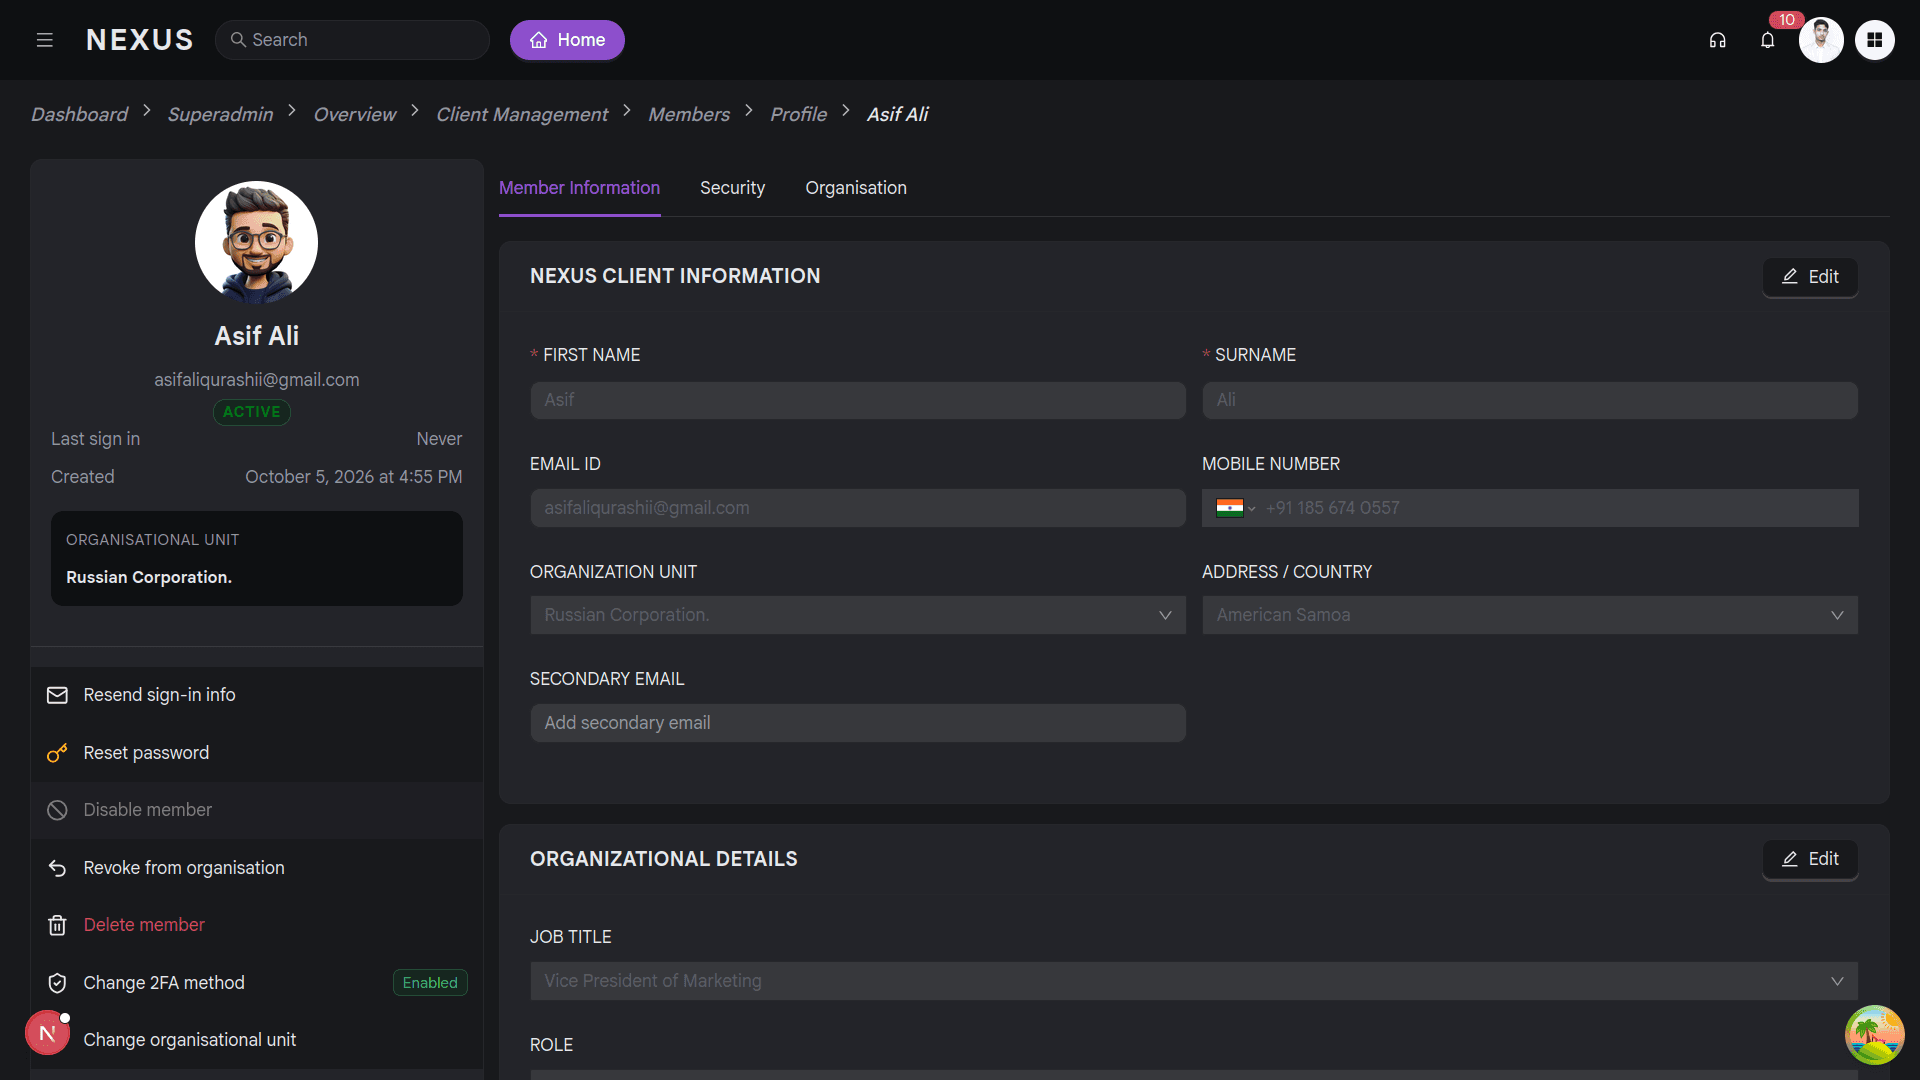1920x1080 pixels.
Task: Click the Mobile Number field
Action: coord(1530,508)
